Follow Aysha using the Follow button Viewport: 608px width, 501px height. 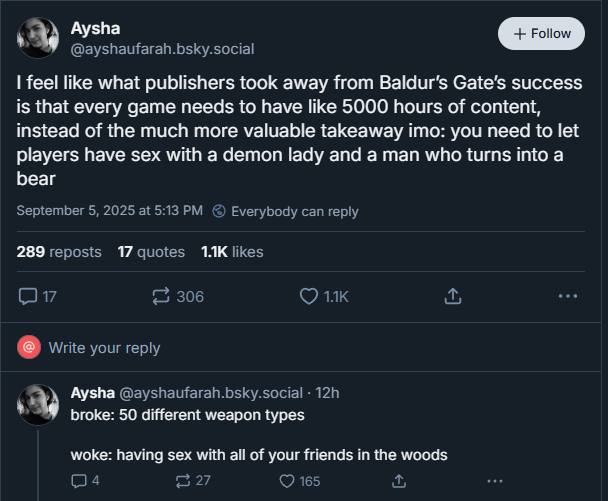(541, 33)
